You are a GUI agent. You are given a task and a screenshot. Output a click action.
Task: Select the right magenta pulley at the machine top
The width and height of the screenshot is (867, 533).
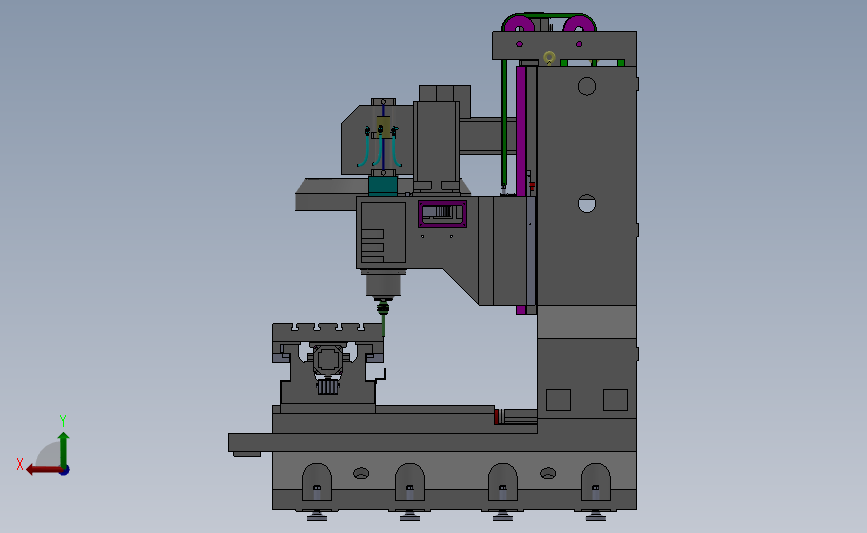point(579,24)
